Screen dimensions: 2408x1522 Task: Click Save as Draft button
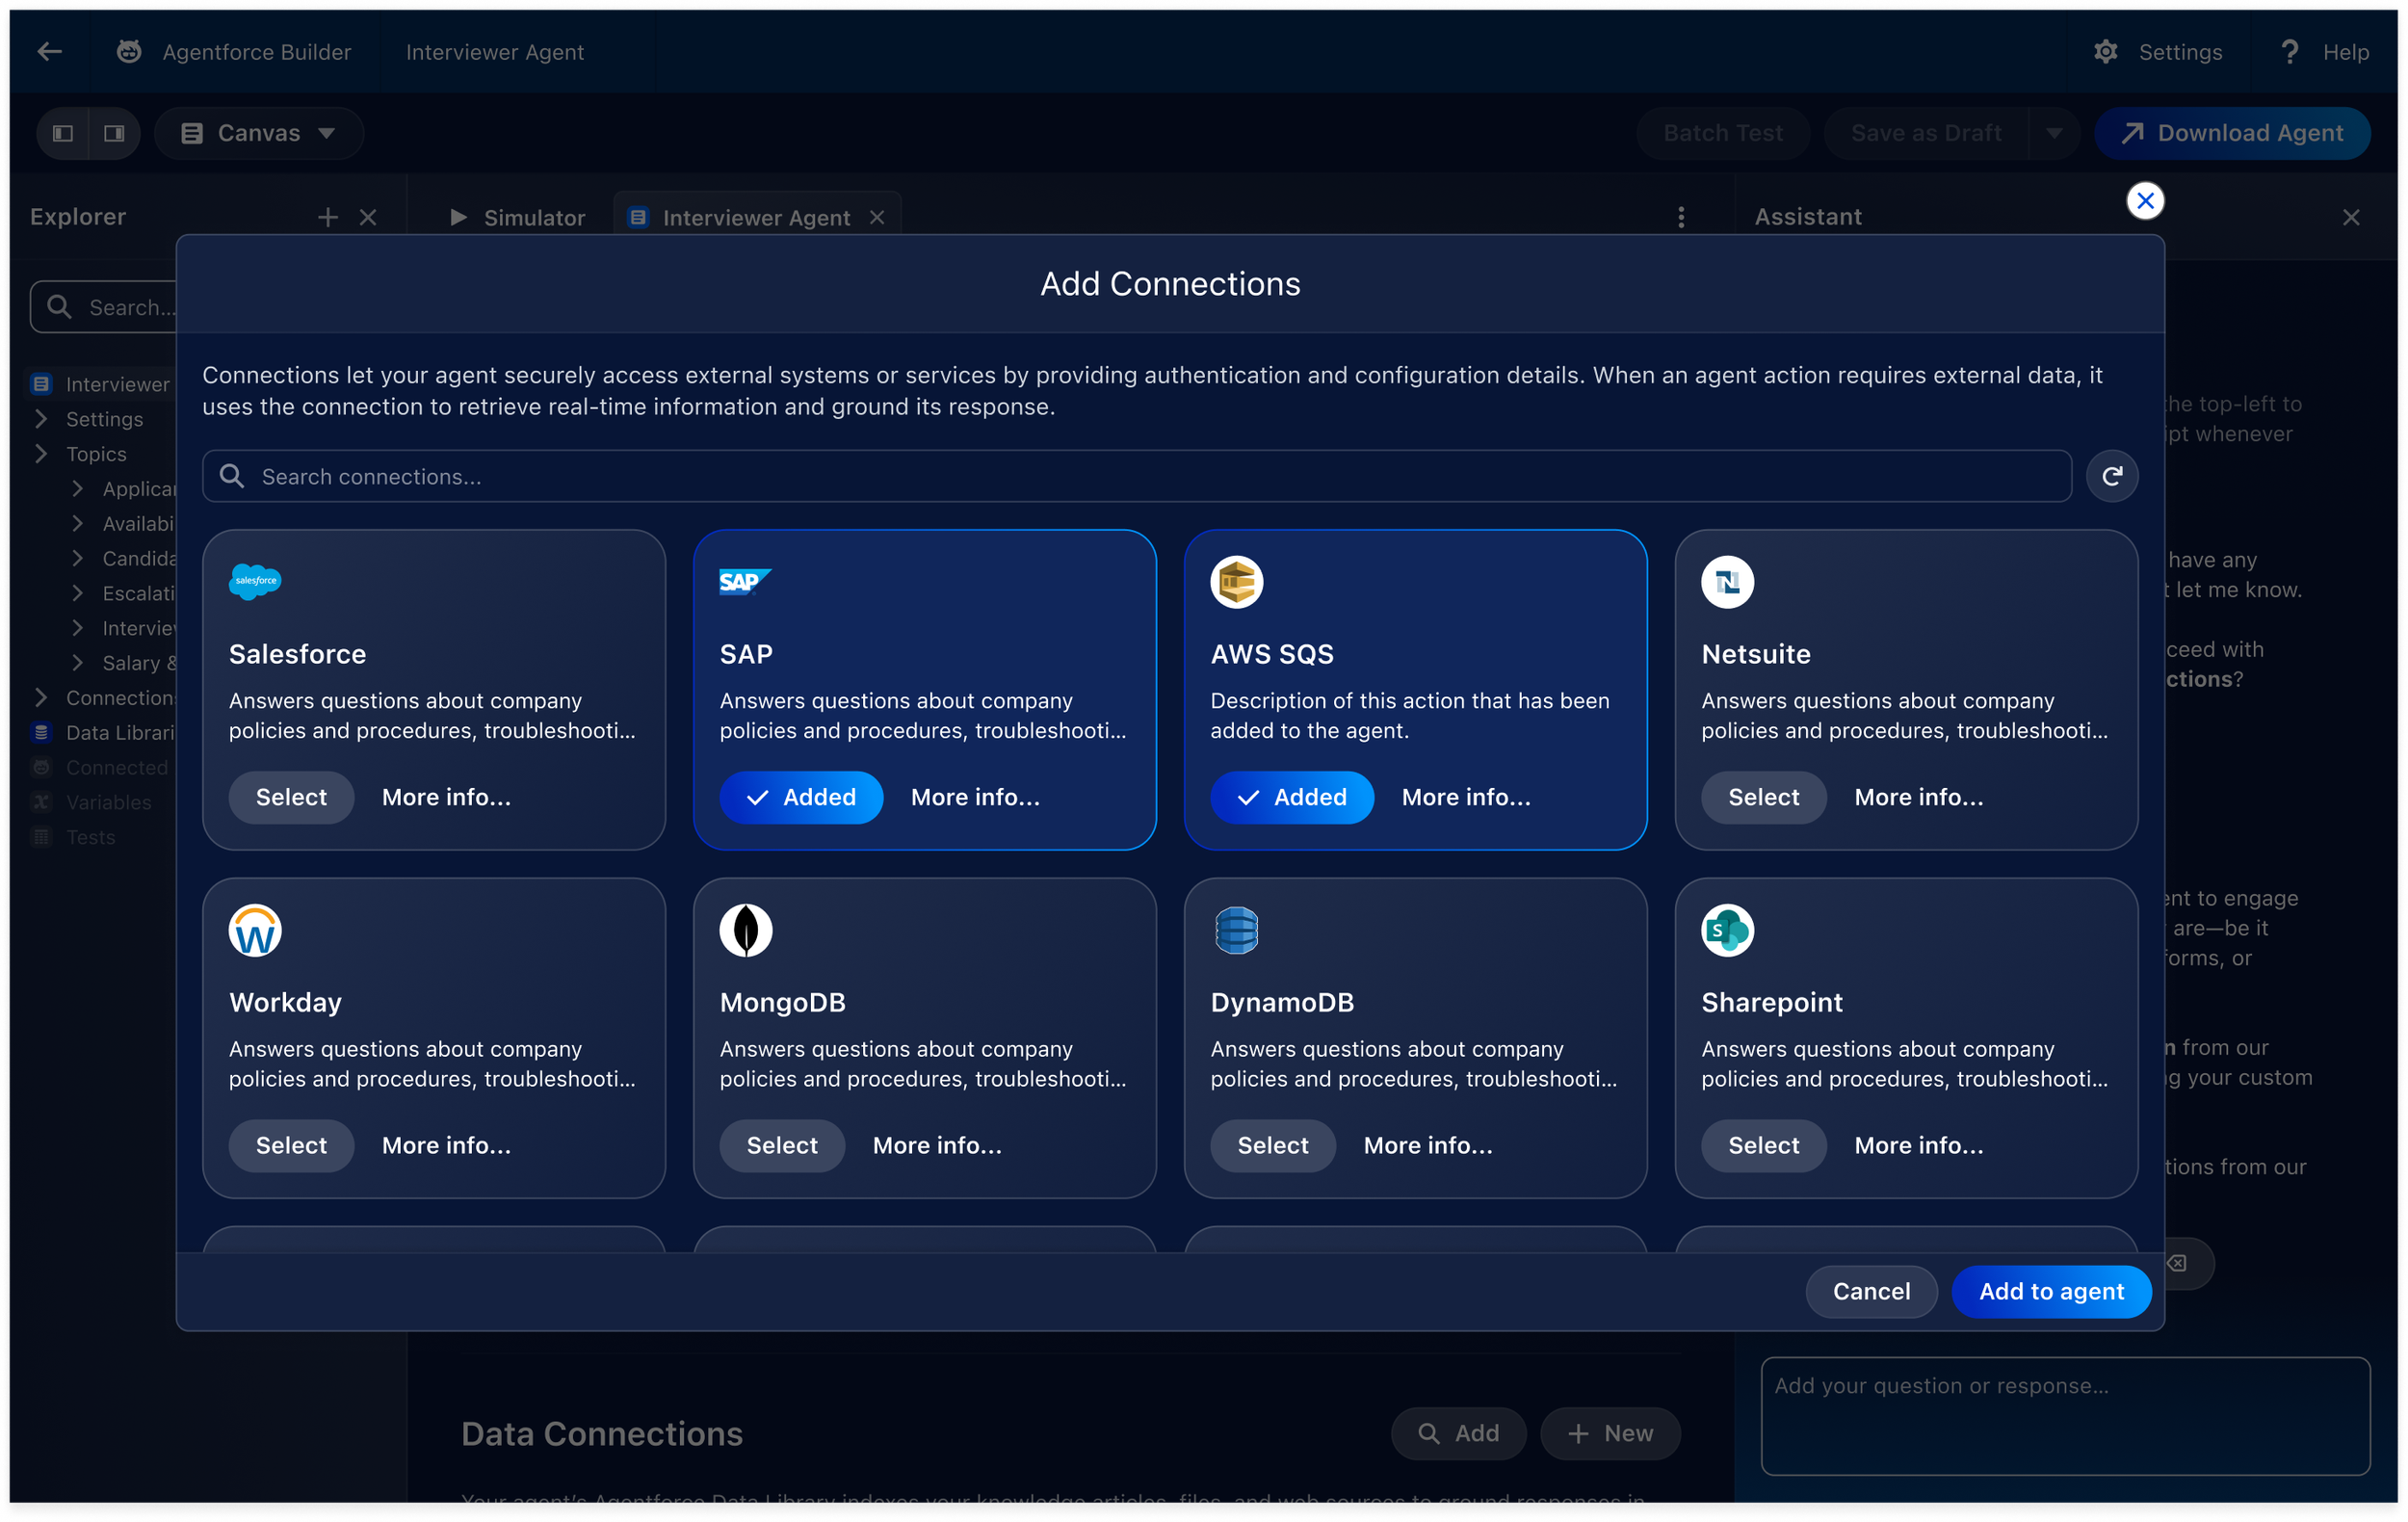pyautogui.click(x=1925, y=133)
